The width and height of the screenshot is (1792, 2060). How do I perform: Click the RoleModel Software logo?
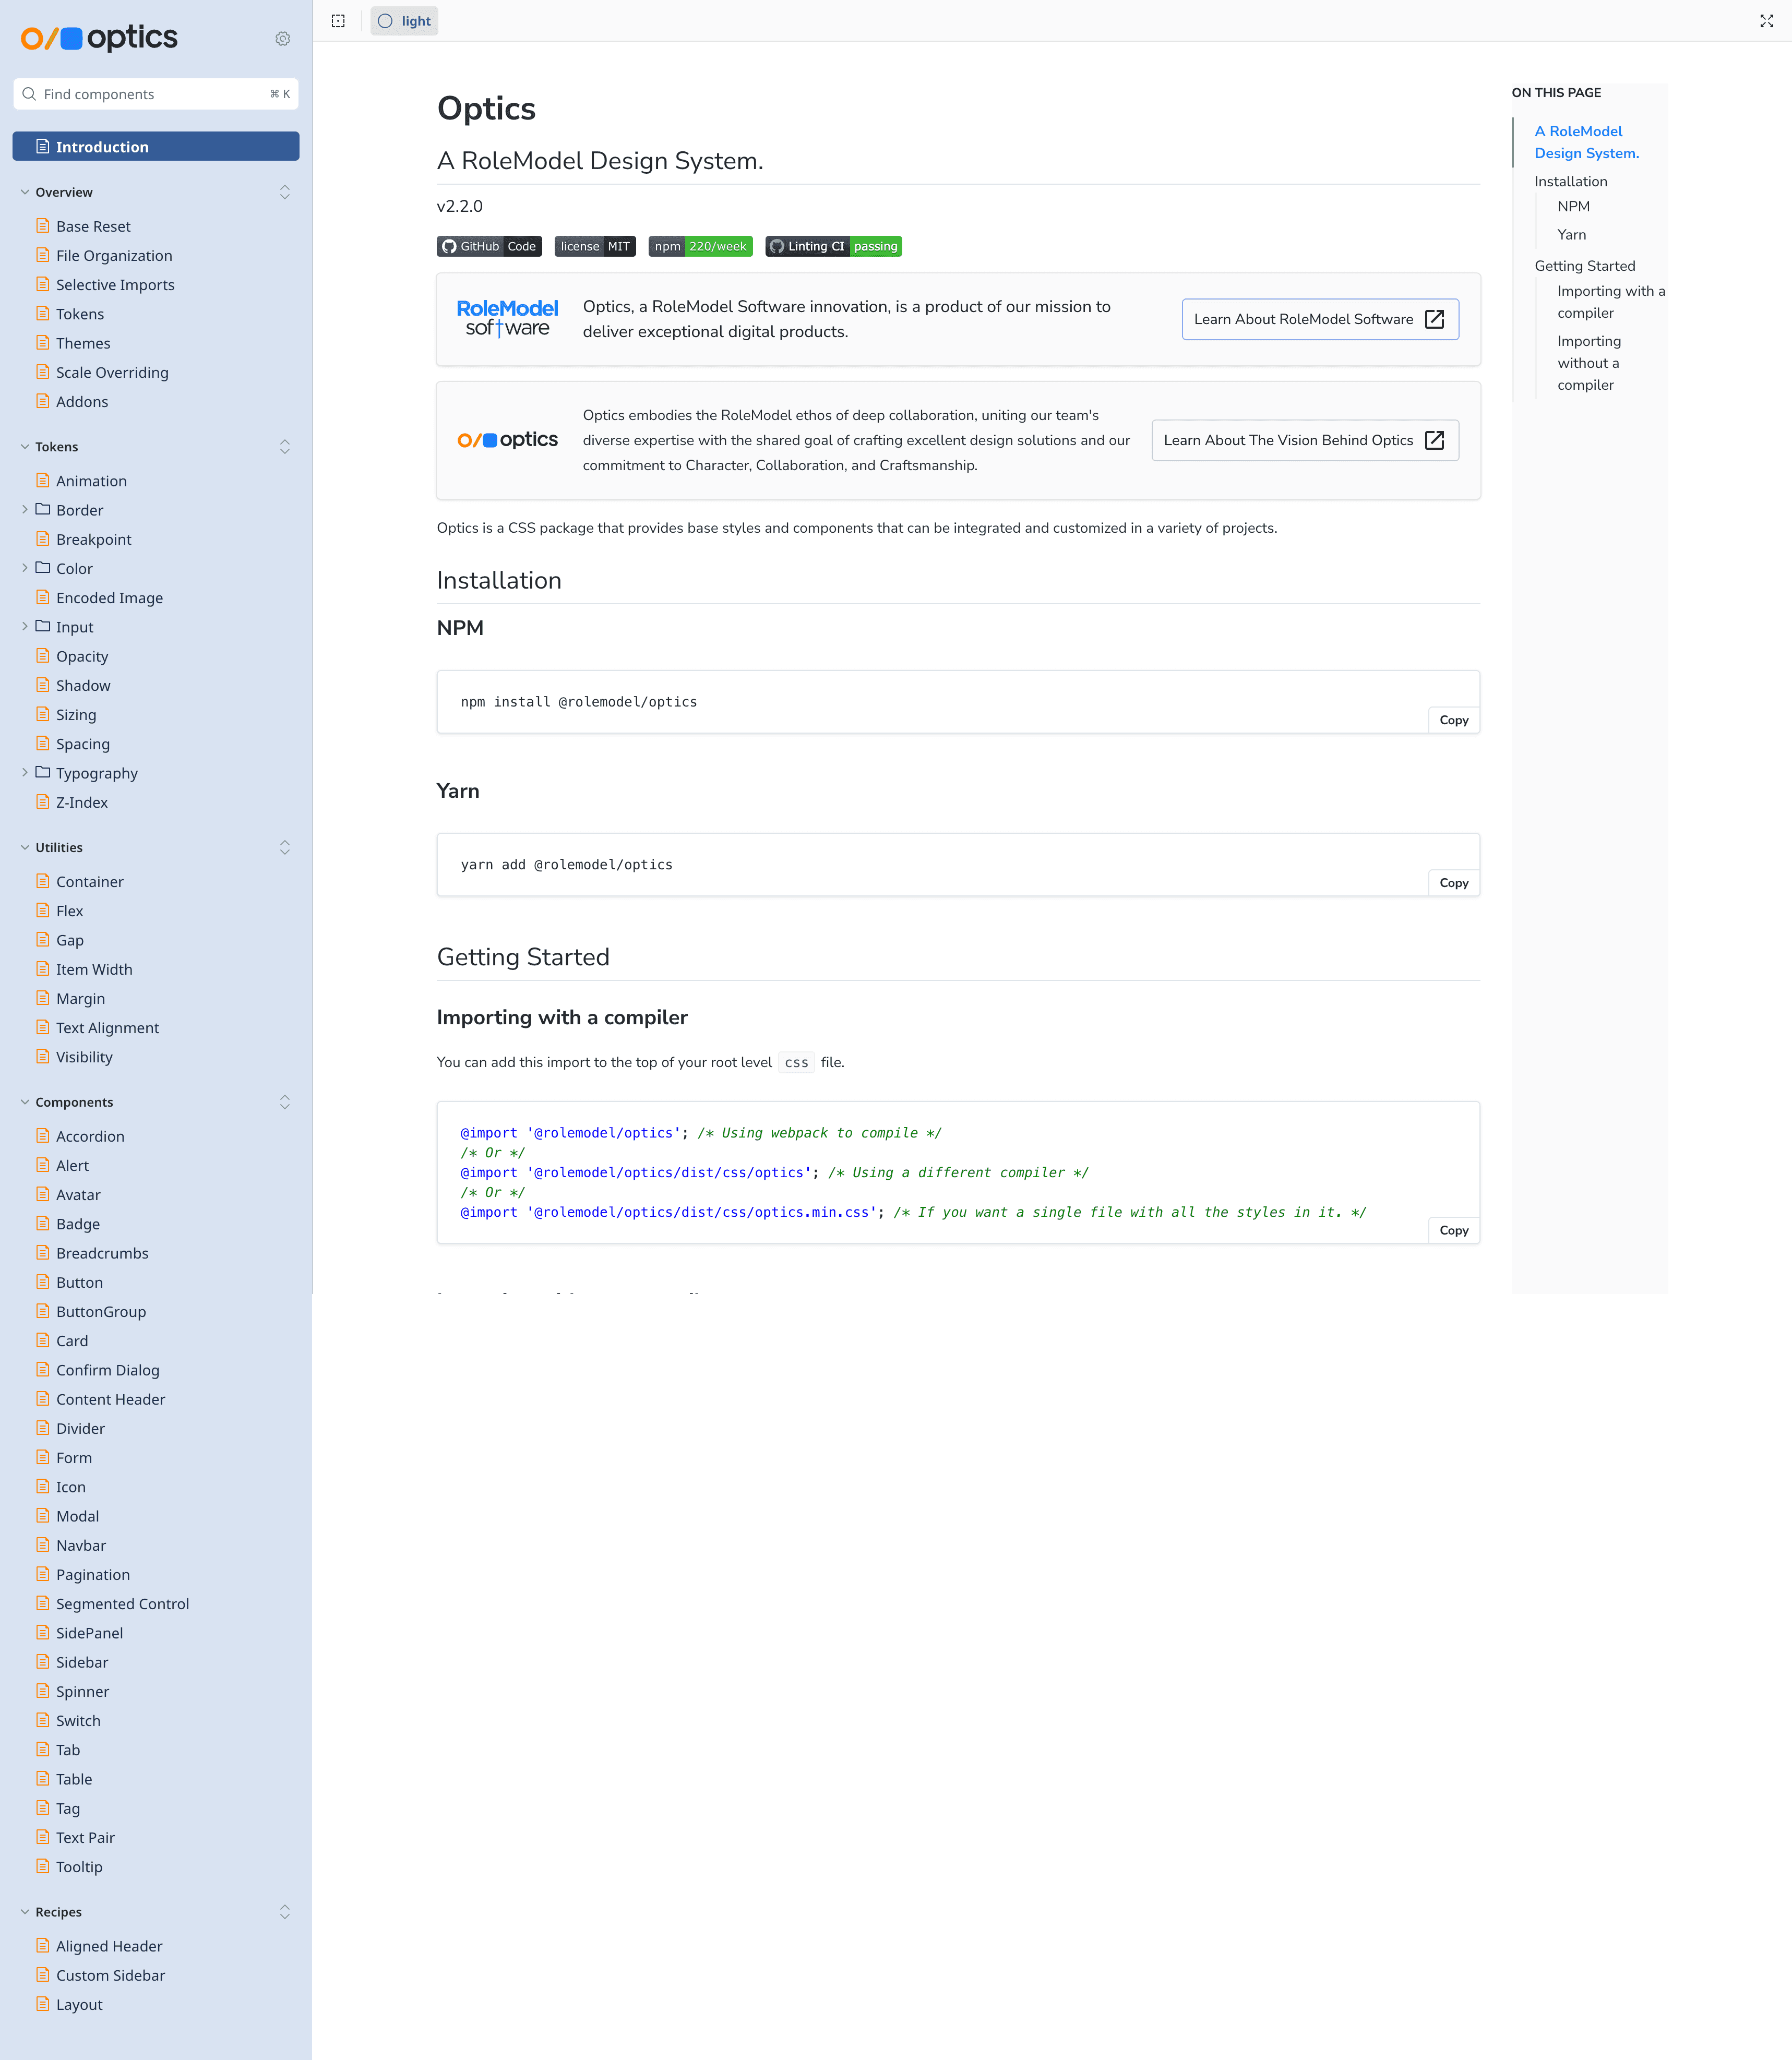point(507,319)
